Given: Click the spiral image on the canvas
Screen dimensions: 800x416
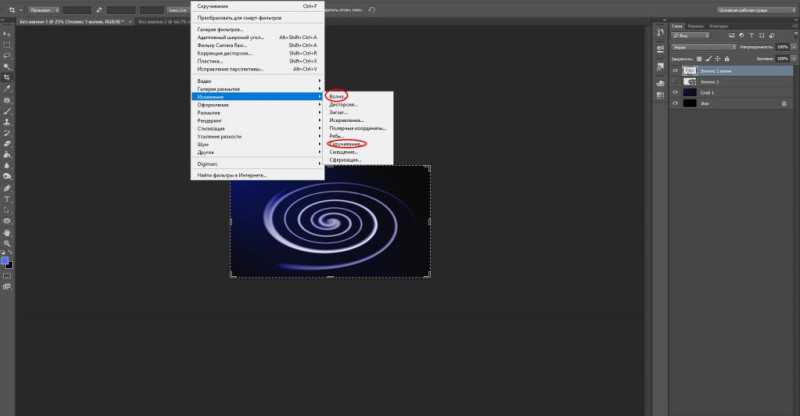Looking at the screenshot, I should (x=330, y=222).
